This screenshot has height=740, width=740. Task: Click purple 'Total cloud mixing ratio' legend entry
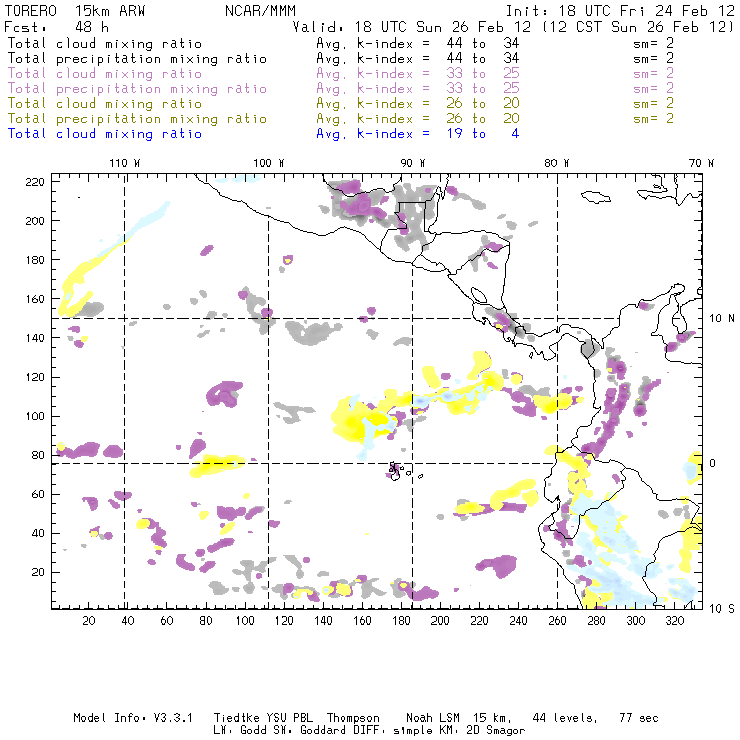[x=105, y=74]
